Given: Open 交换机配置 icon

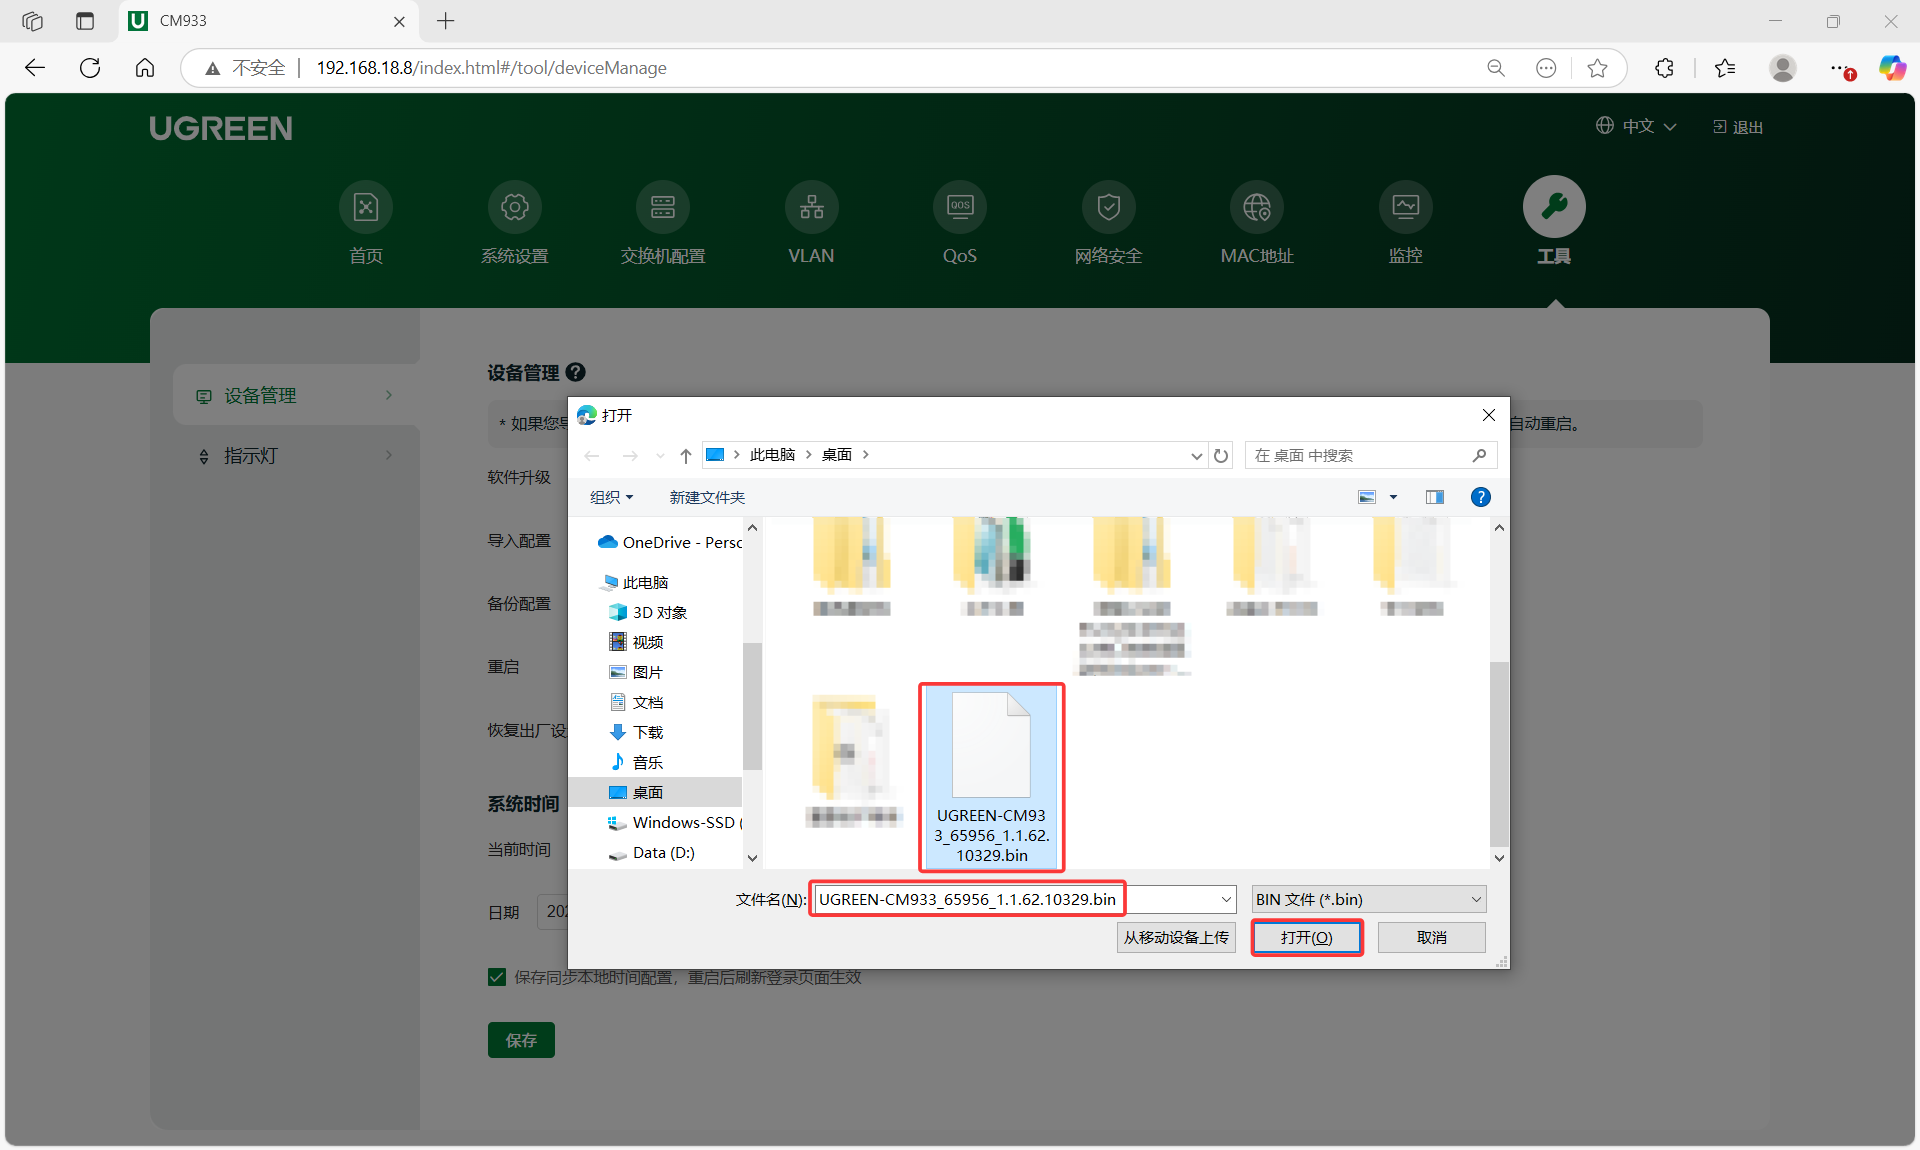Looking at the screenshot, I should [663, 207].
